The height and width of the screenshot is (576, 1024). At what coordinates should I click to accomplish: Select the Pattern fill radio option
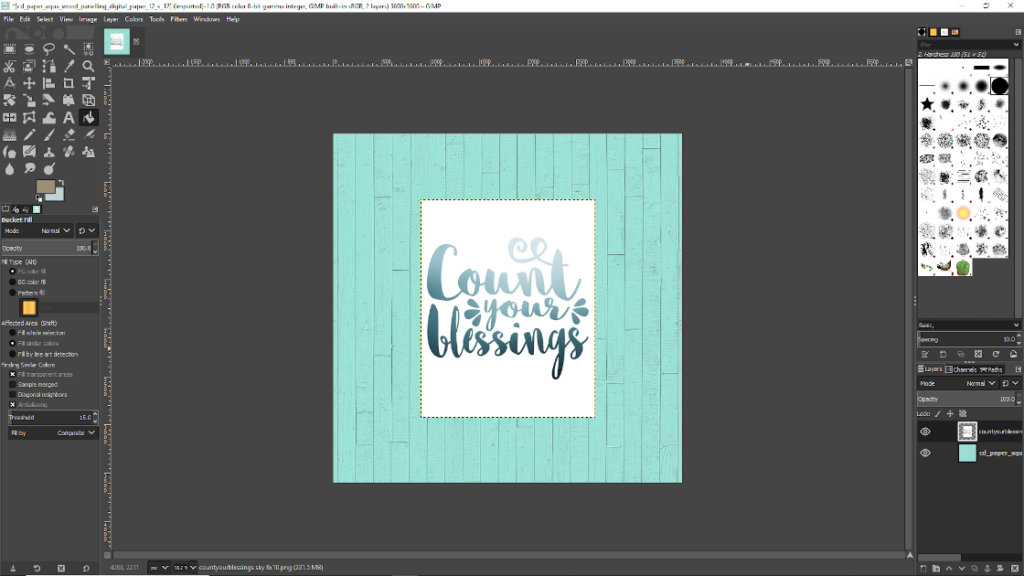[13, 293]
